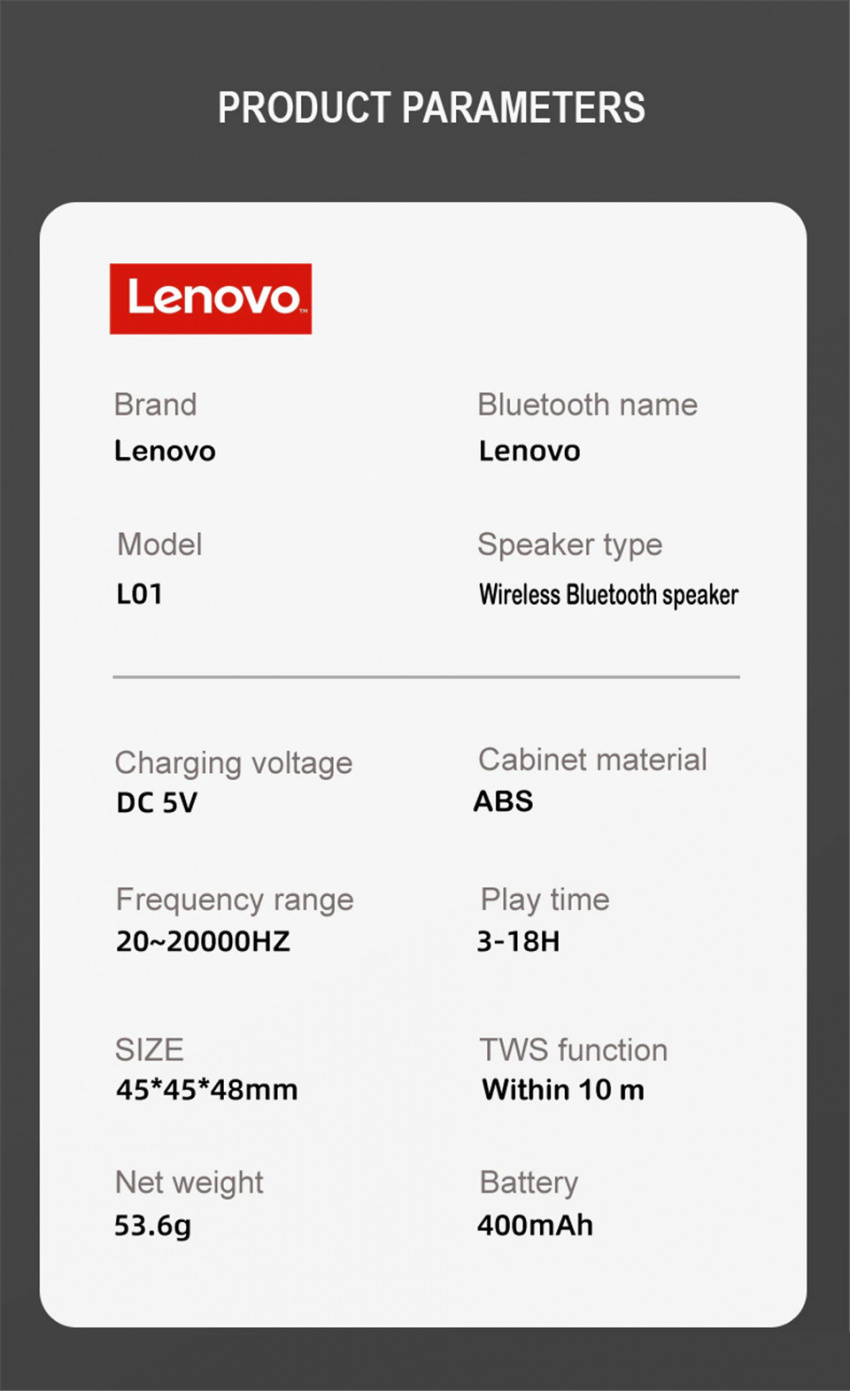Click the ABS cabinet material value
Viewport: 850px width, 1391px height.
tap(503, 801)
